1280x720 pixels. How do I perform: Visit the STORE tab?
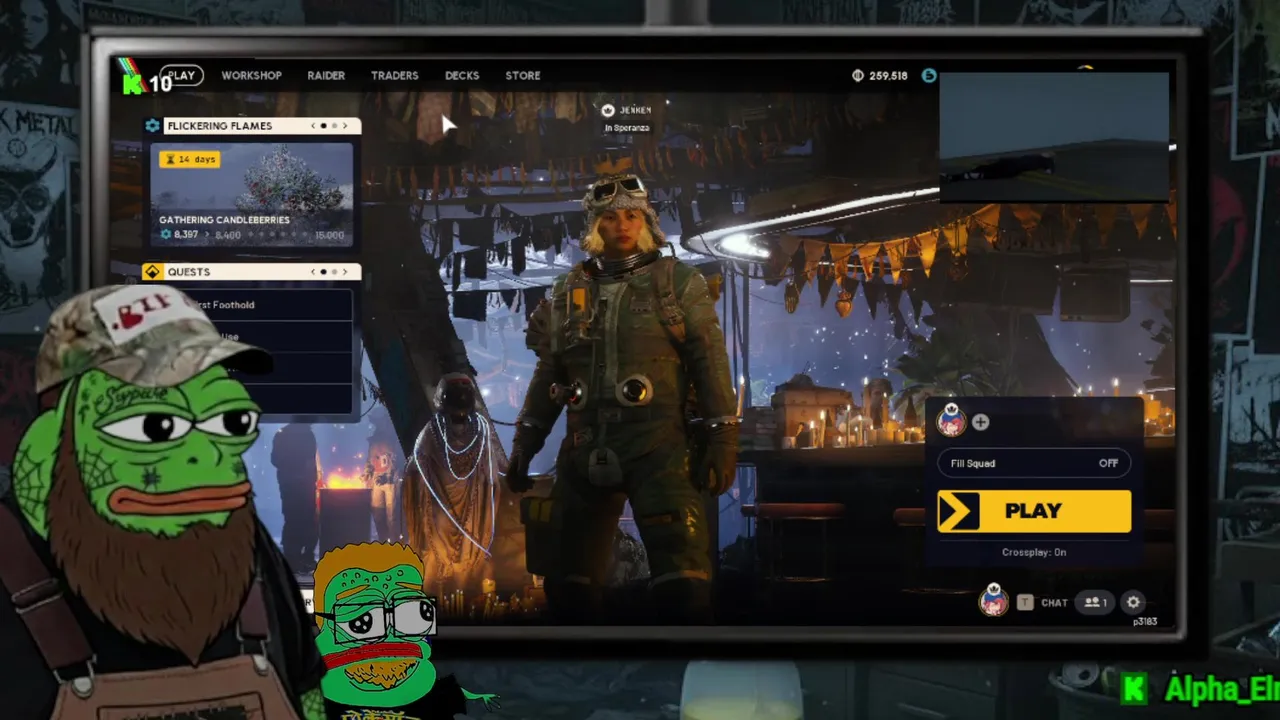523,75
